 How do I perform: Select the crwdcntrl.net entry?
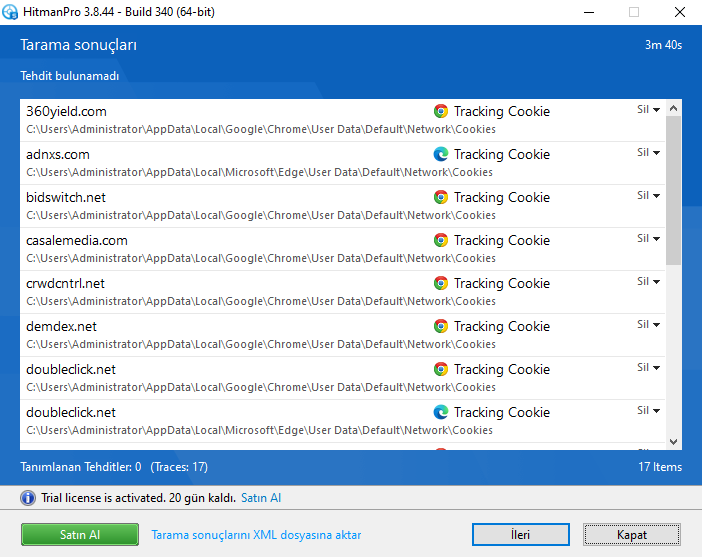tap(342, 292)
